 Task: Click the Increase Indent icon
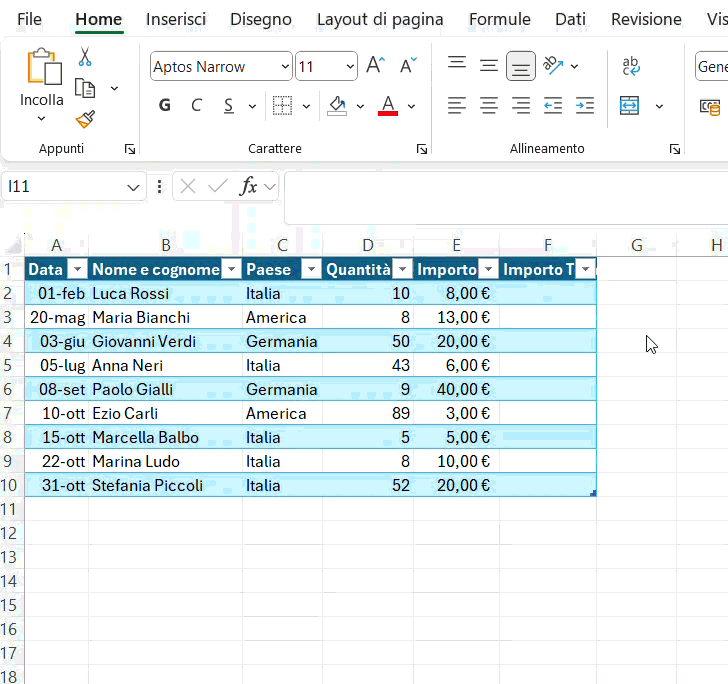tap(584, 105)
